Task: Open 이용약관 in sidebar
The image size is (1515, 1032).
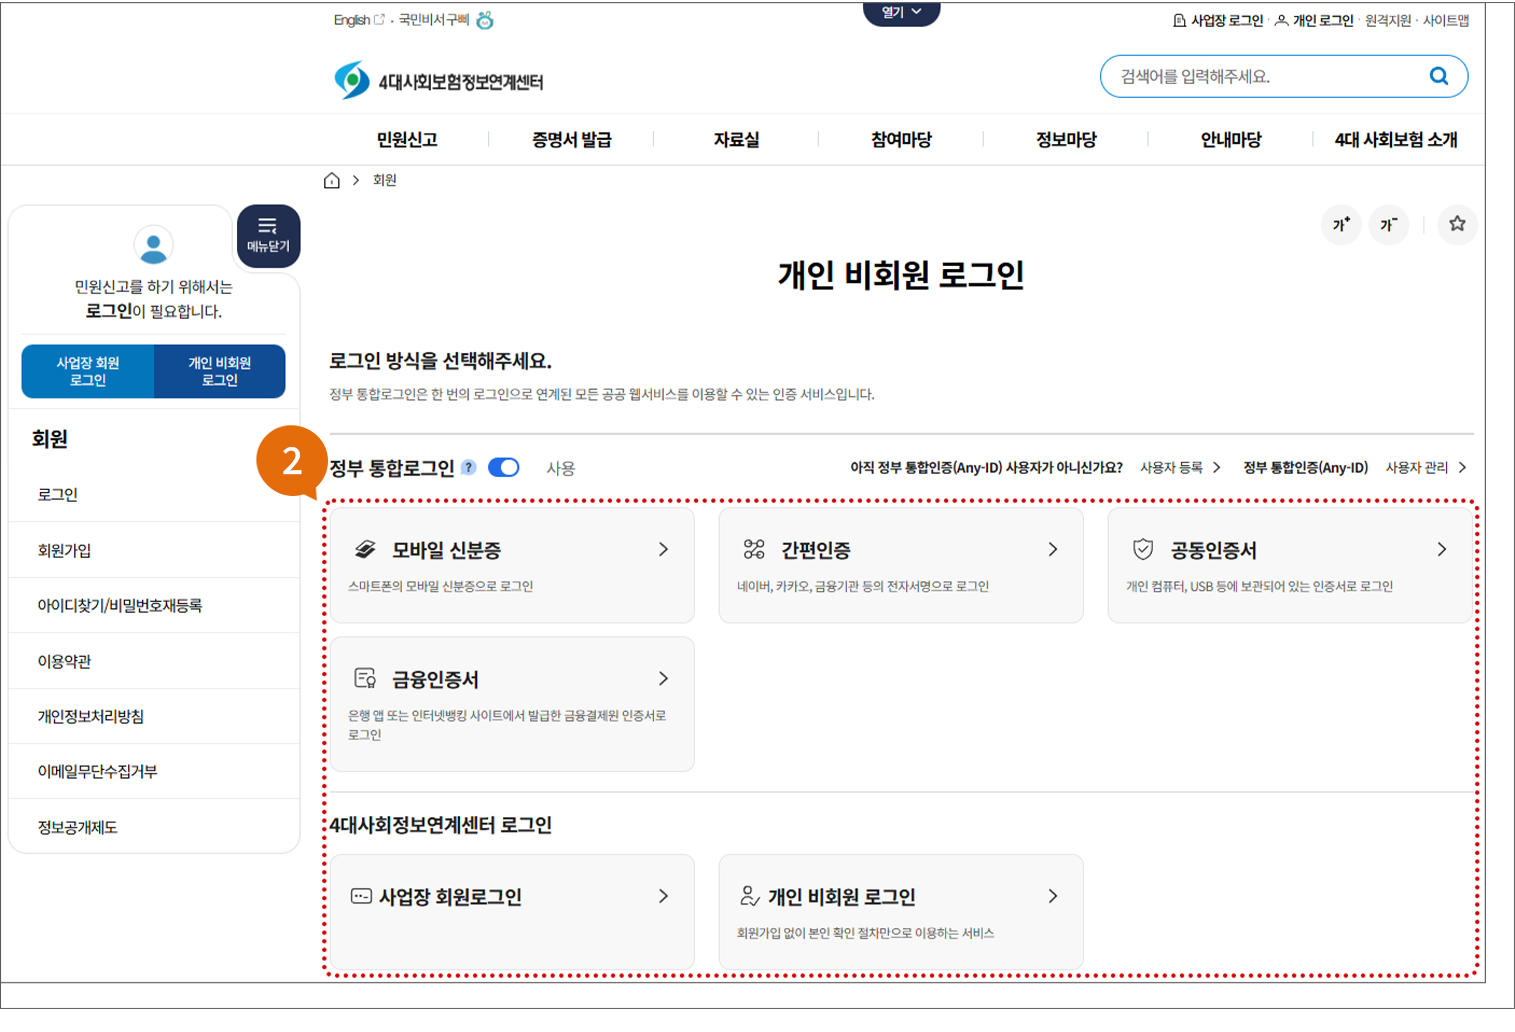Action: click(x=64, y=661)
